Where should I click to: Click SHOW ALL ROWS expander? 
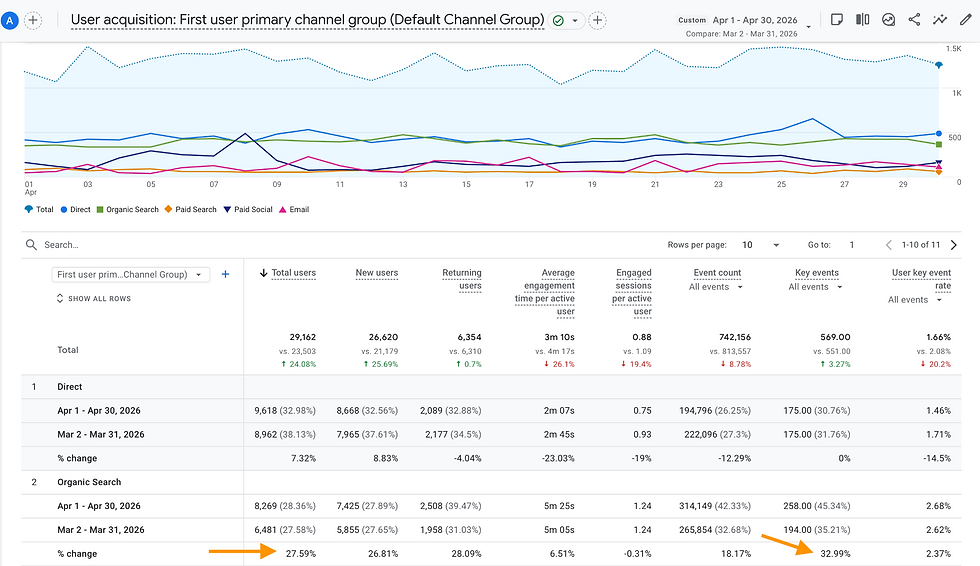pyautogui.click(x=94, y=299)
